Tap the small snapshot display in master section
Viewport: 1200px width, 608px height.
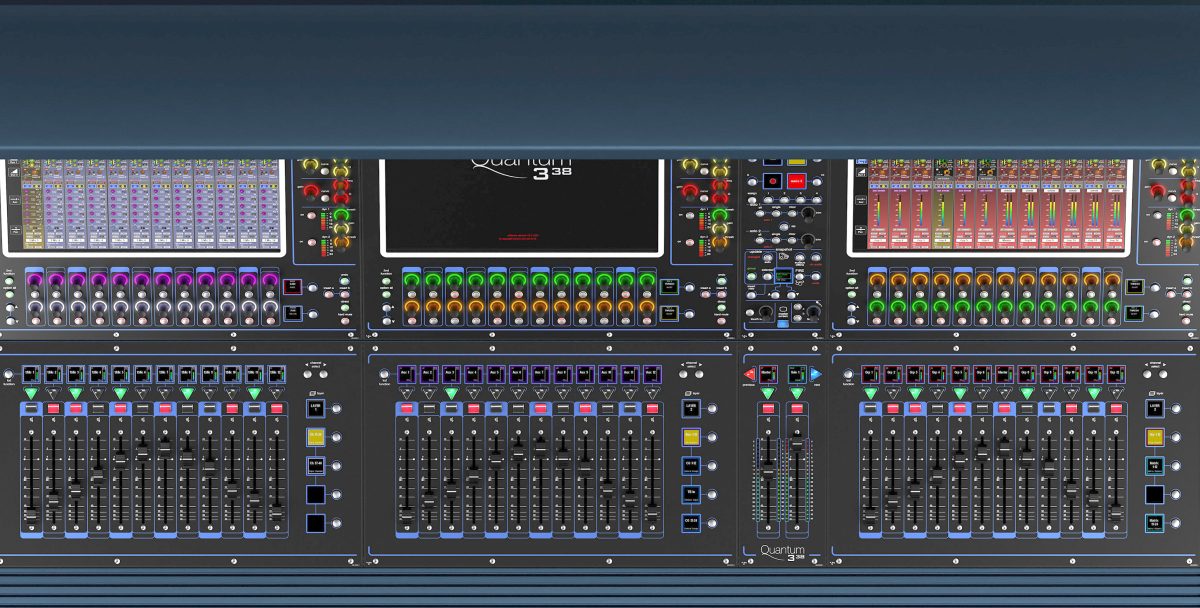[785, 274]
